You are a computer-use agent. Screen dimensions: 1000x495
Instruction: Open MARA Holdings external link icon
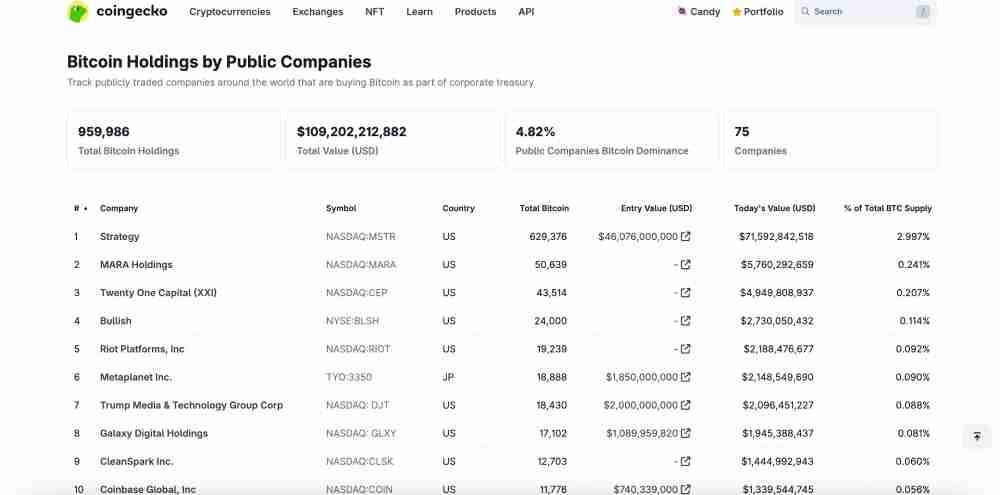click(x=686, y=265)
